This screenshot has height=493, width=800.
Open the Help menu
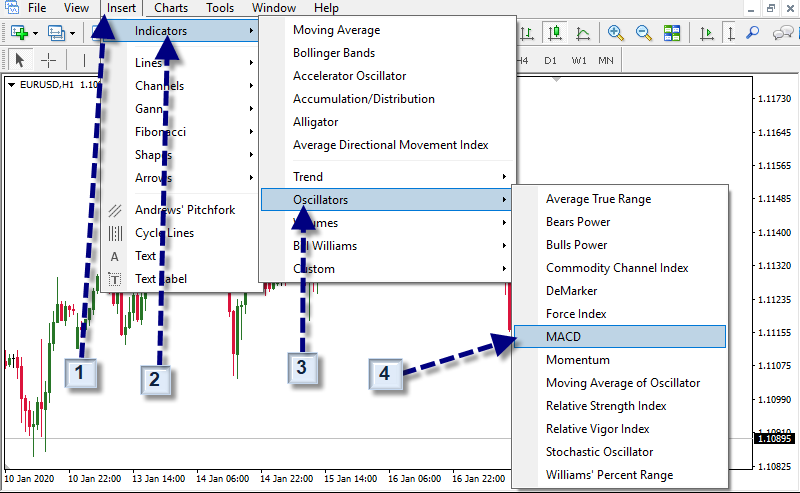pyautogui.click(x=327, y=8)
